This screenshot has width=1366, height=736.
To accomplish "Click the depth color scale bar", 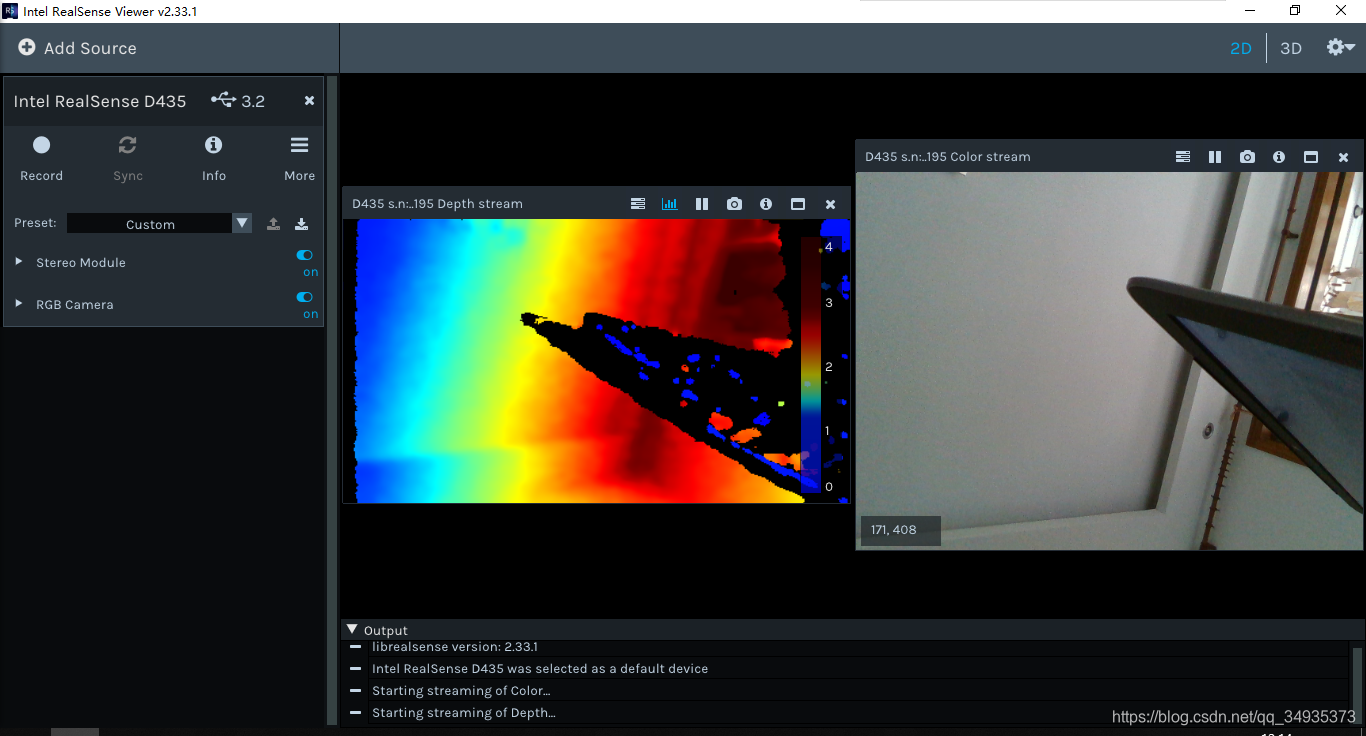I will (811, 365).
